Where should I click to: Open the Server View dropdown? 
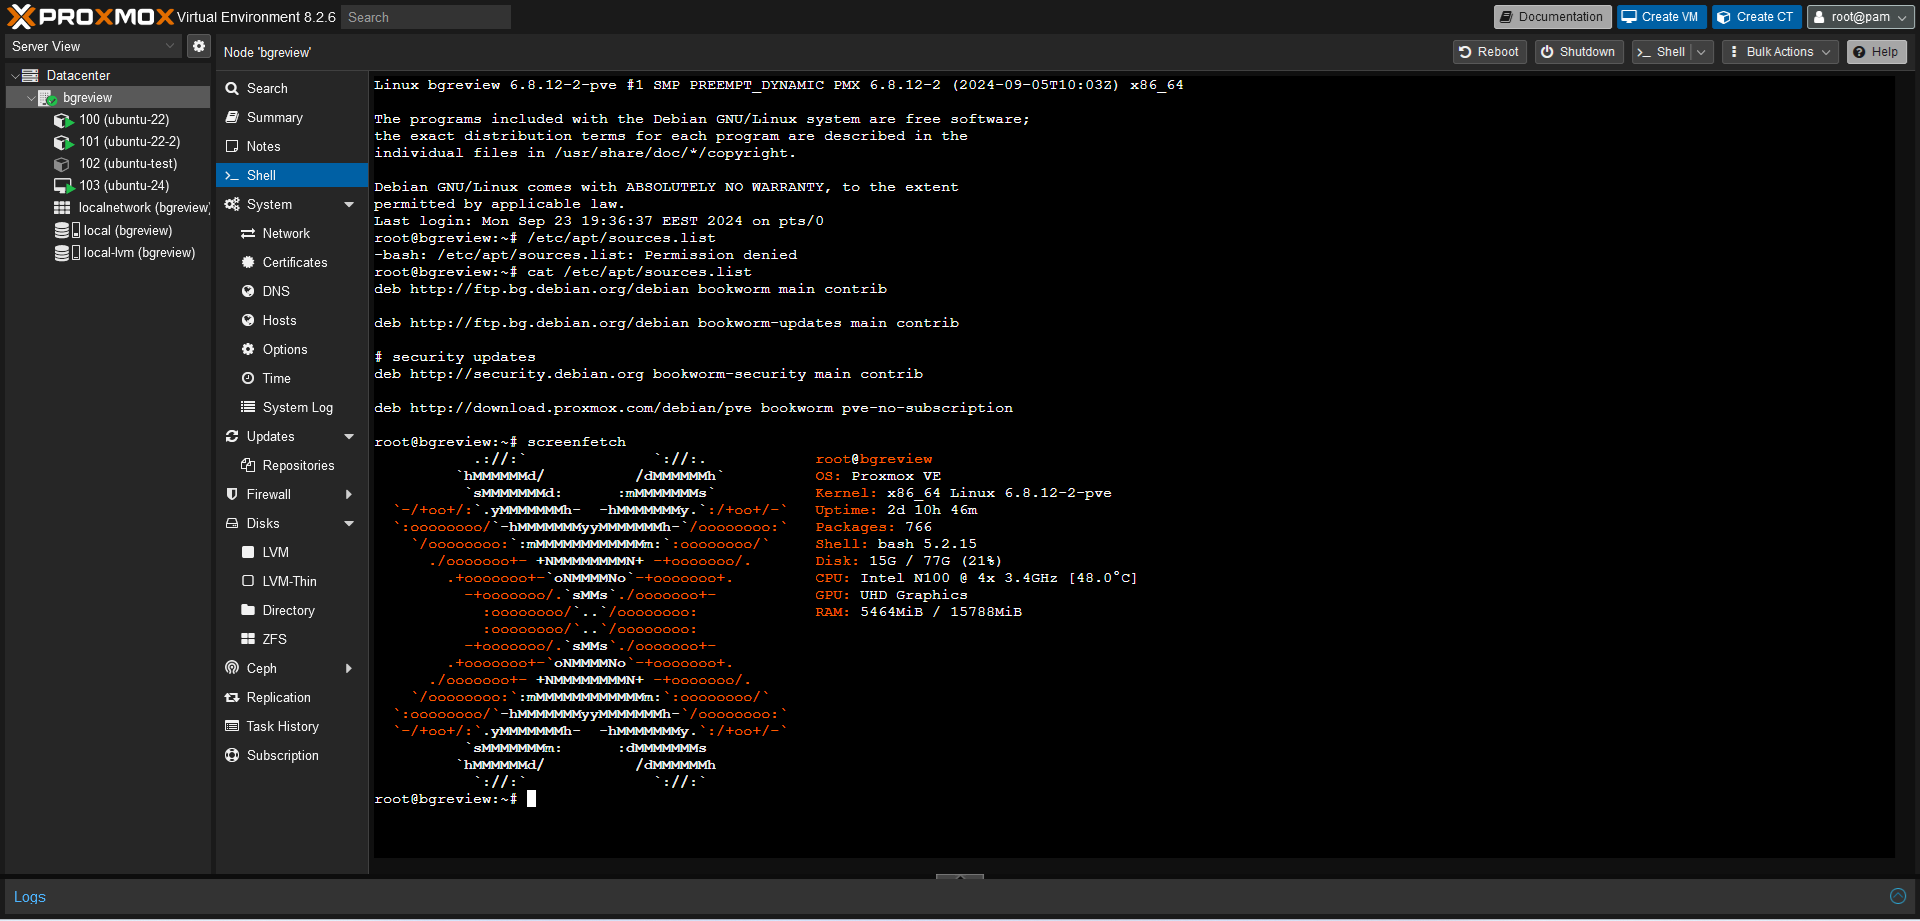pos(93,46)
